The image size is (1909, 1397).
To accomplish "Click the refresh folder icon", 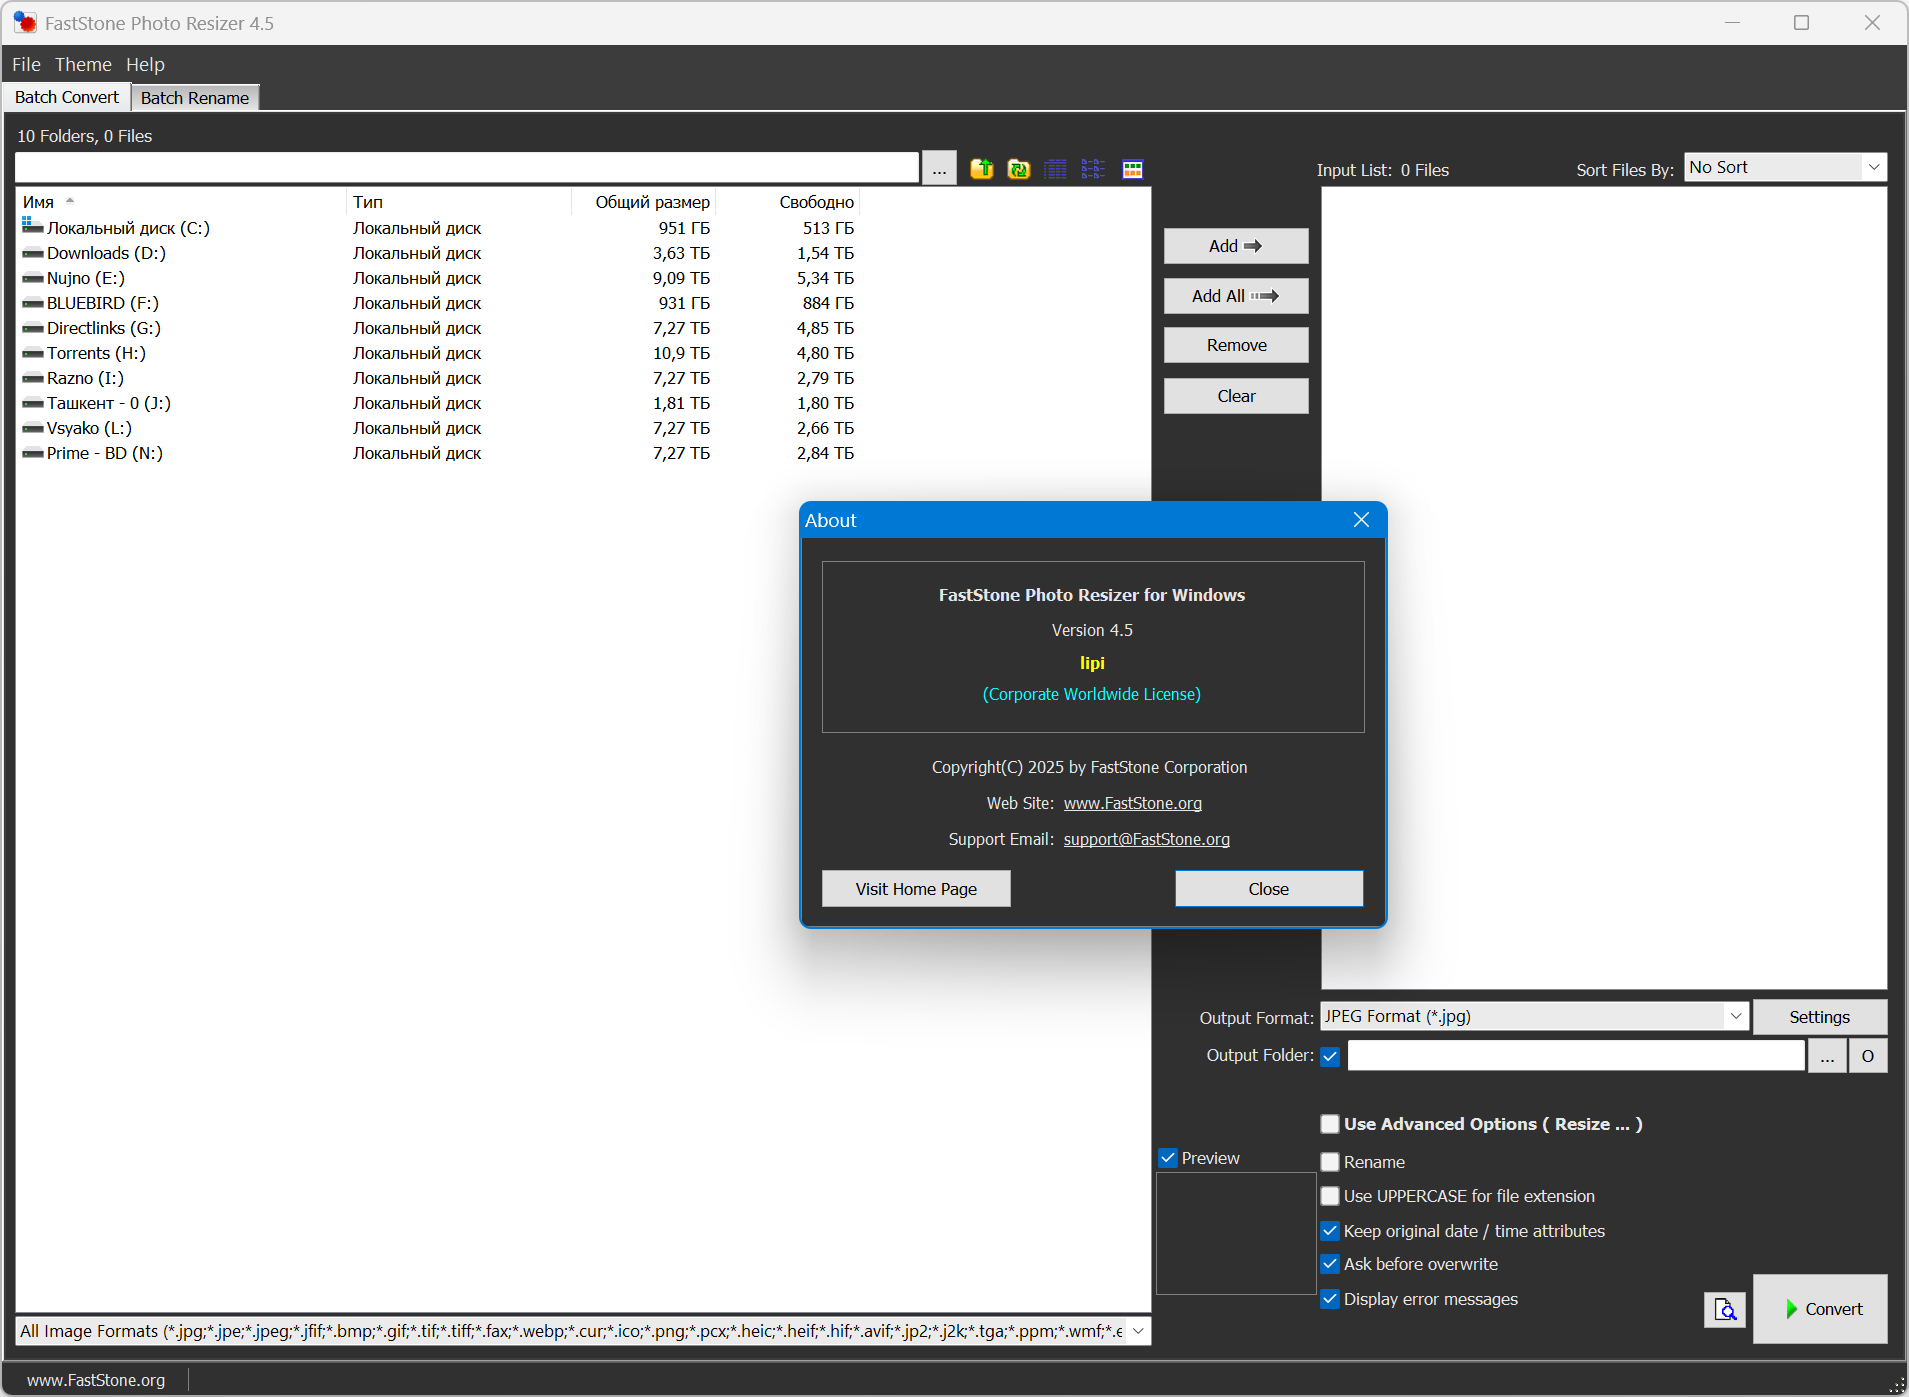I will 1018,169.
